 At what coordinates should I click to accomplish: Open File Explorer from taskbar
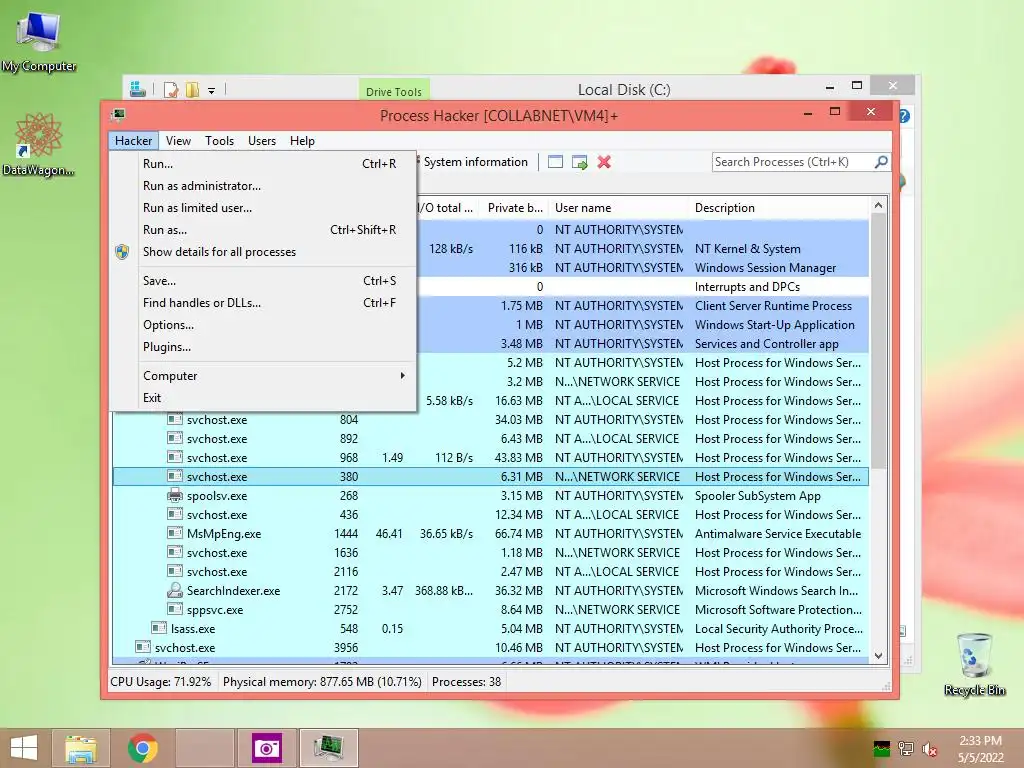[81, 748]
